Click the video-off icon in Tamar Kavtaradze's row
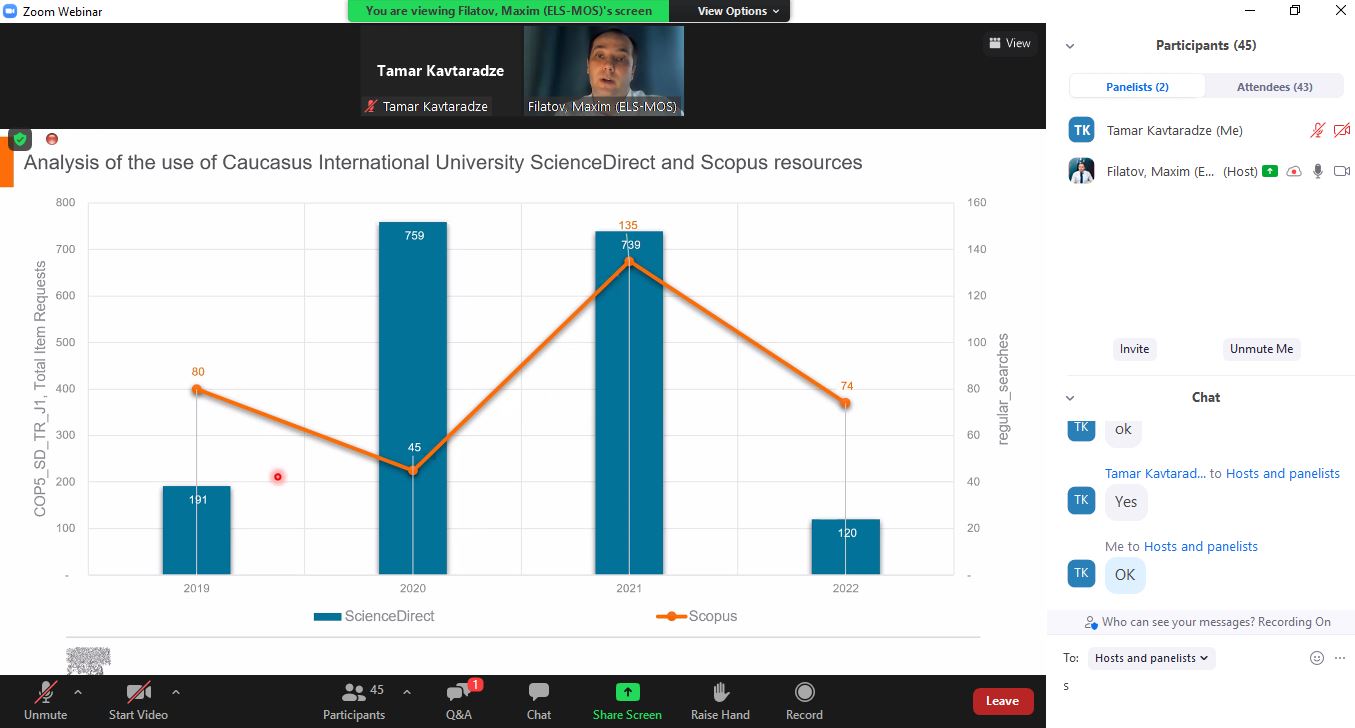 click(x=1342, y=130)
